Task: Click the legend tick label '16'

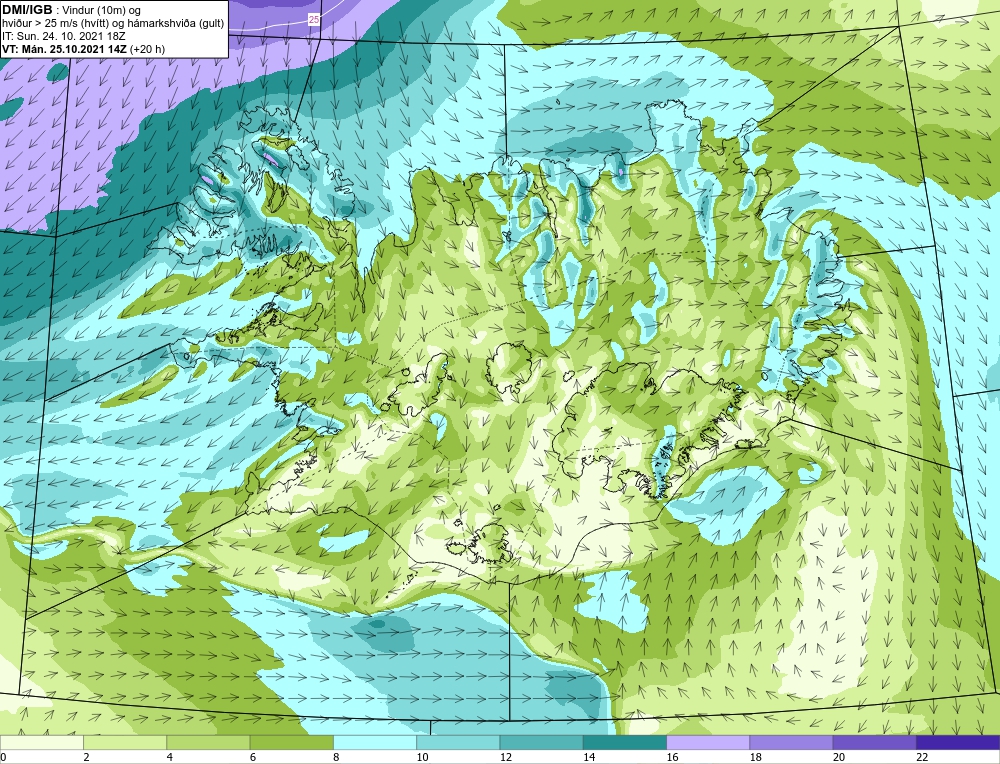Action: click(672, 757)
